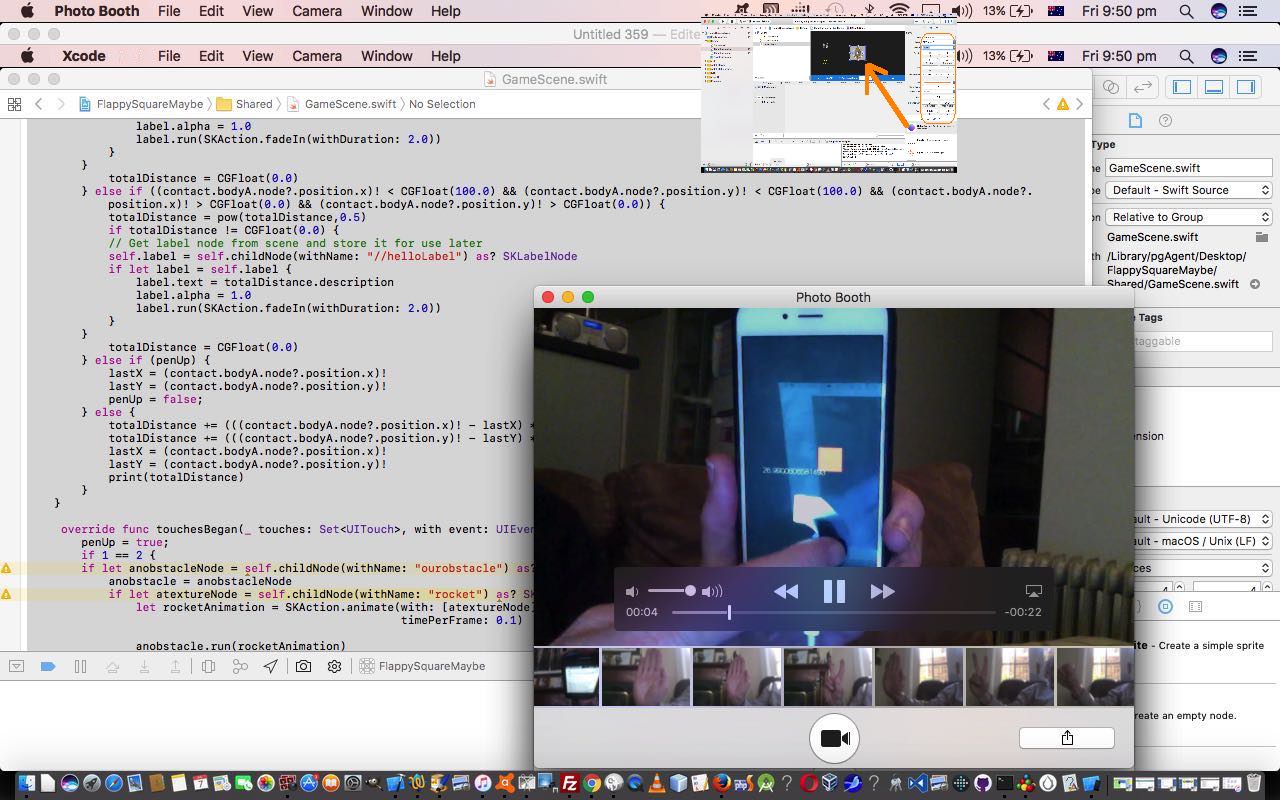Open the Xcode app menu
Viewport: 1280px width, 800px height.
(84, 56)
